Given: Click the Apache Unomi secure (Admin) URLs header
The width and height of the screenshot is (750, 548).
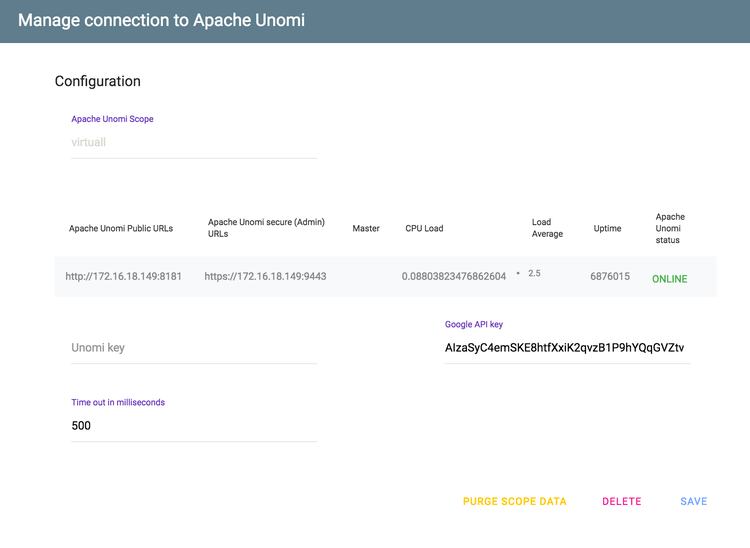Looking at the screenshot, I should (266, 228).
